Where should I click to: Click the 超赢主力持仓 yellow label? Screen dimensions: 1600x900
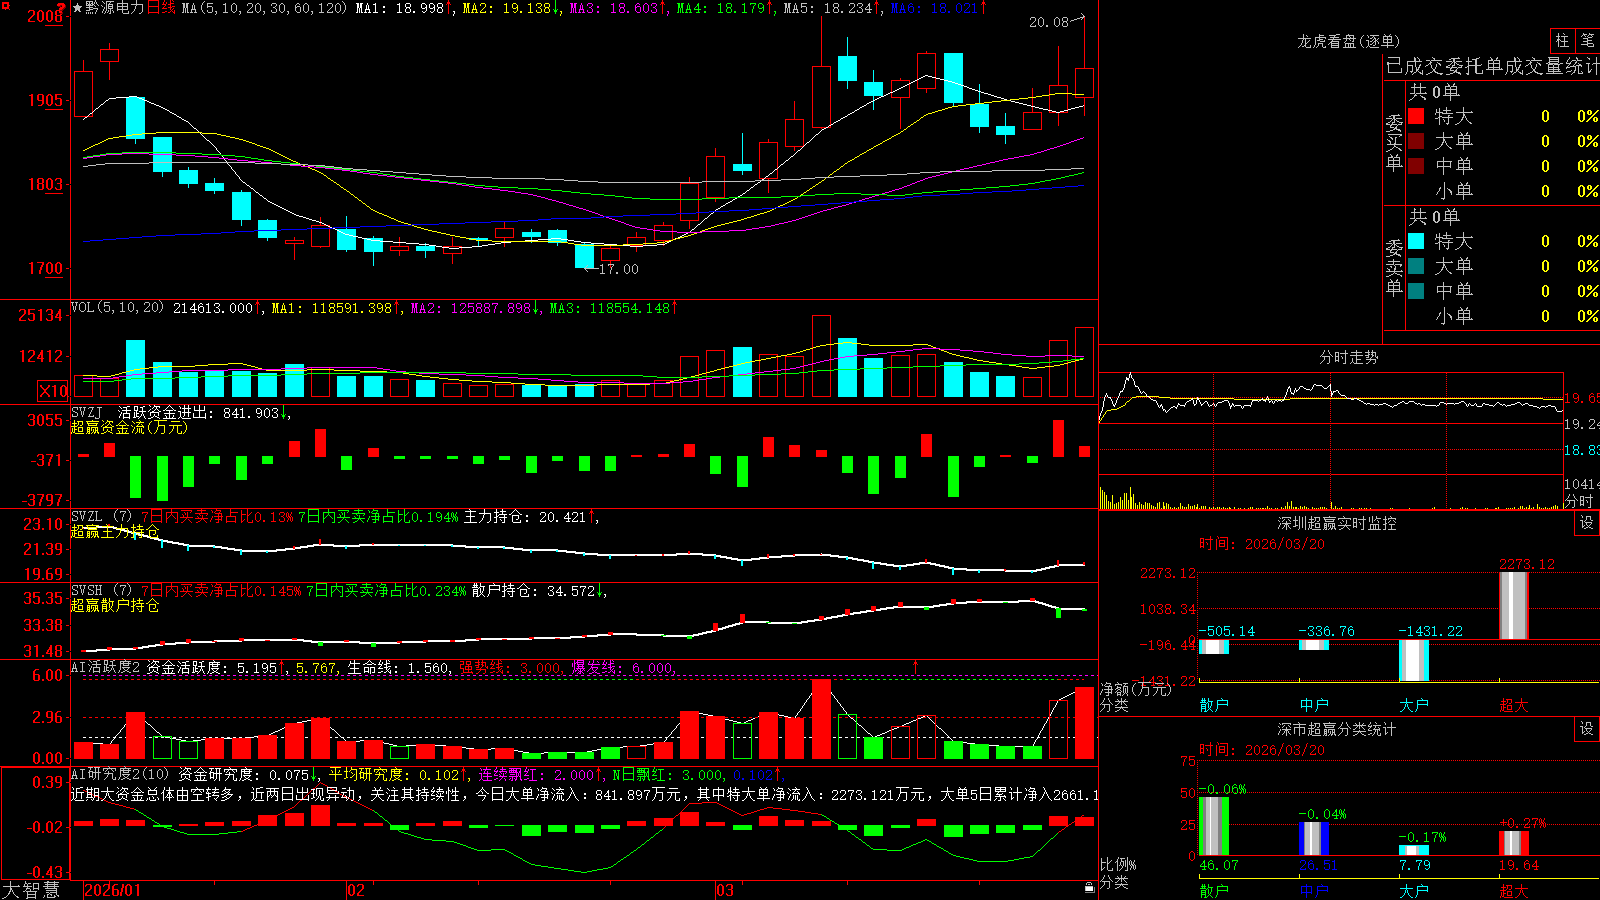coord(115,531)
